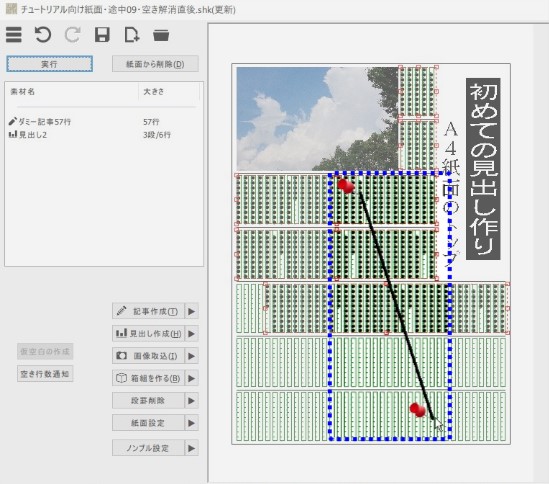Click the greyed redo arrow icon
Viewport: 549px width, 484px height.
coord(72,35)
